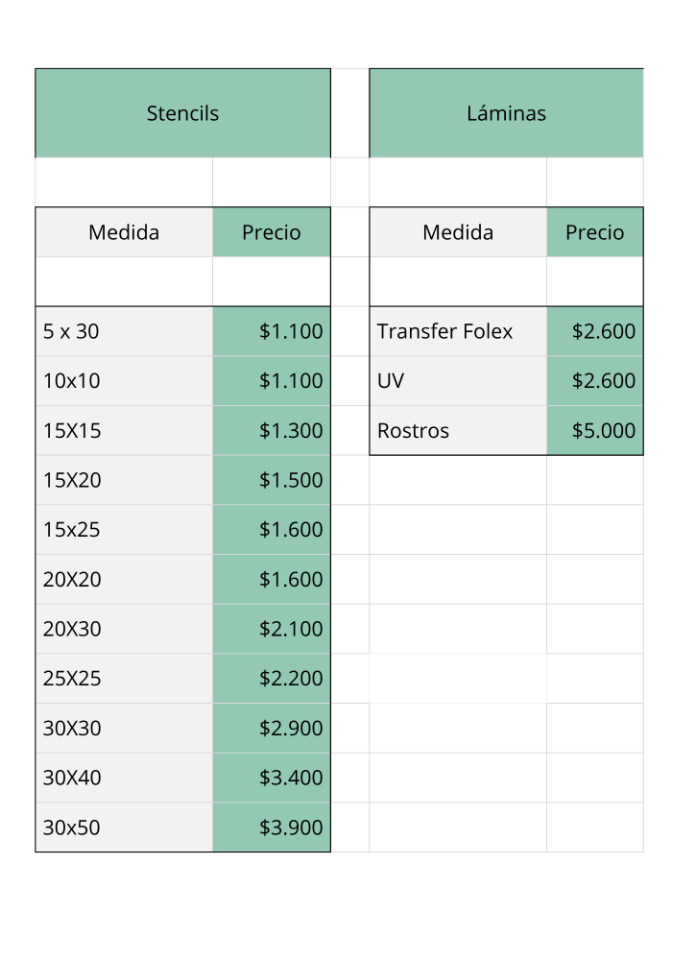Select the Precio header under Láminas

click(x=594, y=232)
